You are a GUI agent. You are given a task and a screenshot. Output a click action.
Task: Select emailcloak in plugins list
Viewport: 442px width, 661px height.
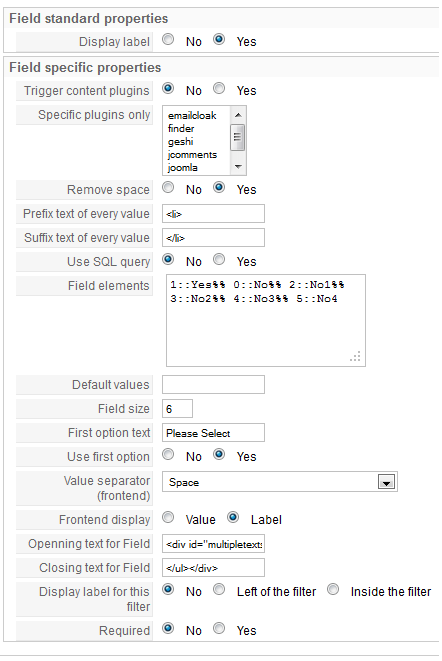coord(192,116)
